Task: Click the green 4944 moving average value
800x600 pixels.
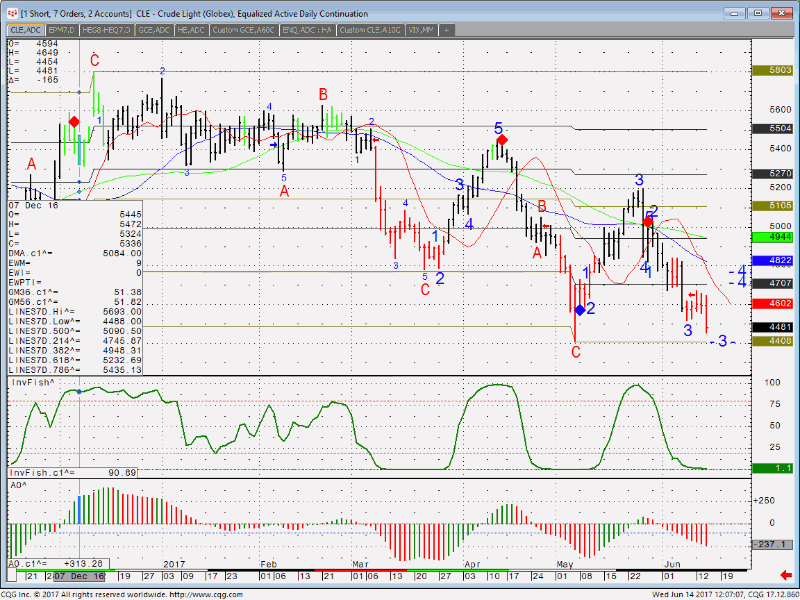Action: pos(773,237)
